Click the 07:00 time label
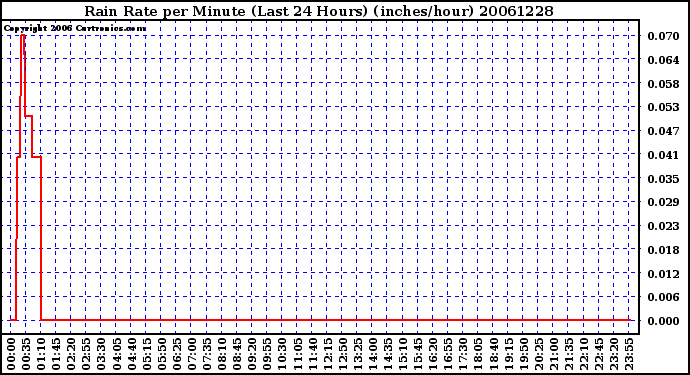 (x=192, y=354)
